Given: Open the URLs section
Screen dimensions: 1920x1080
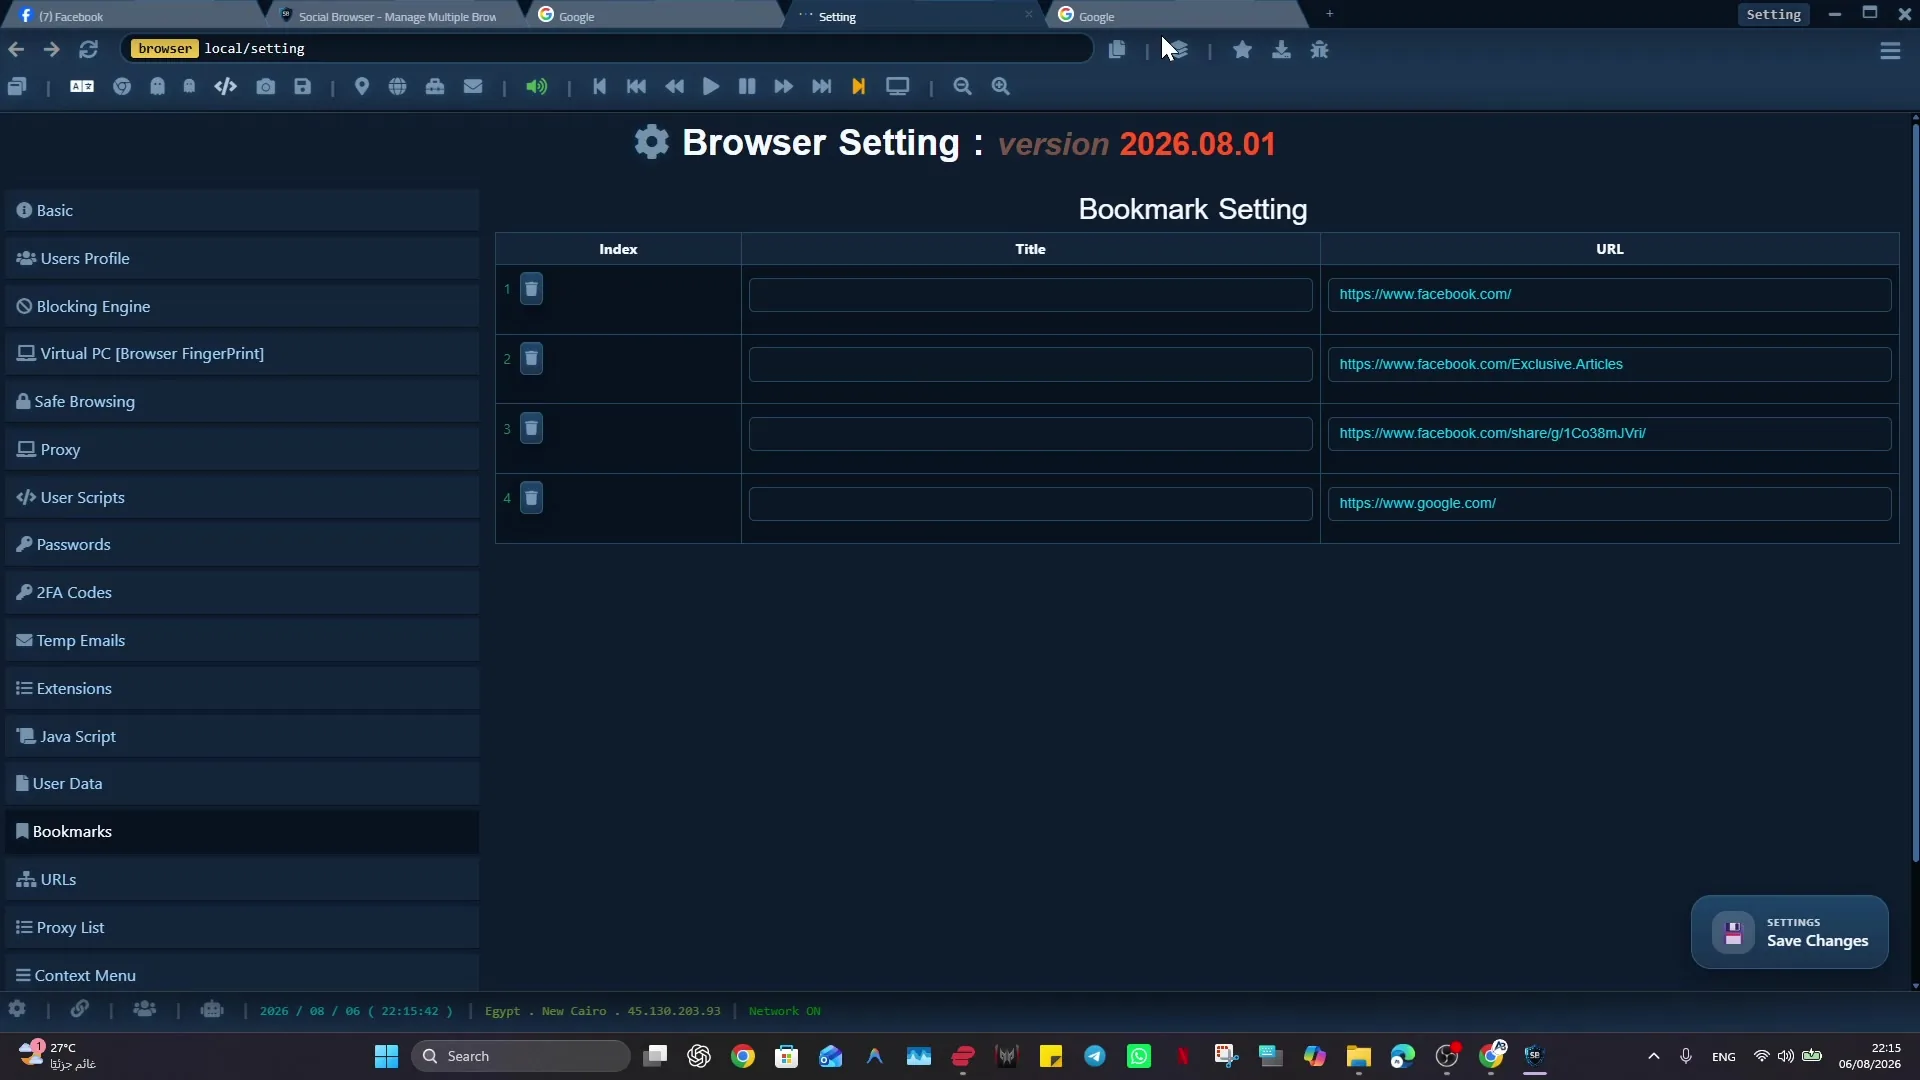Looking at the screenshot, I should click(x=242, y=880).
